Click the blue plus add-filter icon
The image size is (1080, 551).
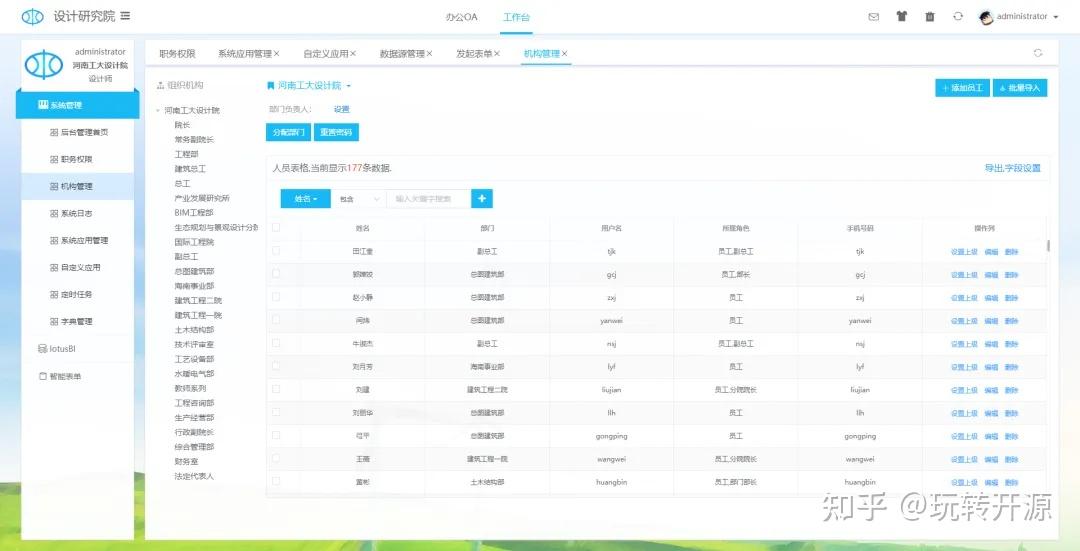(481, 199)
